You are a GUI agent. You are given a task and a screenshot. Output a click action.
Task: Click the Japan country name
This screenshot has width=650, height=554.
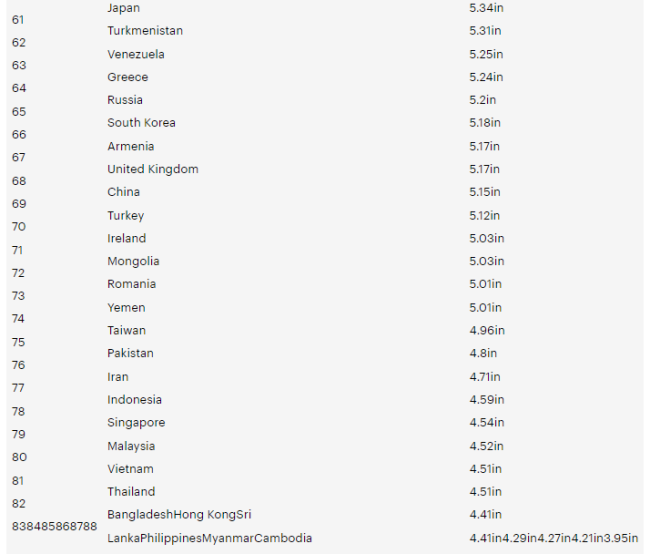(124, 8)
